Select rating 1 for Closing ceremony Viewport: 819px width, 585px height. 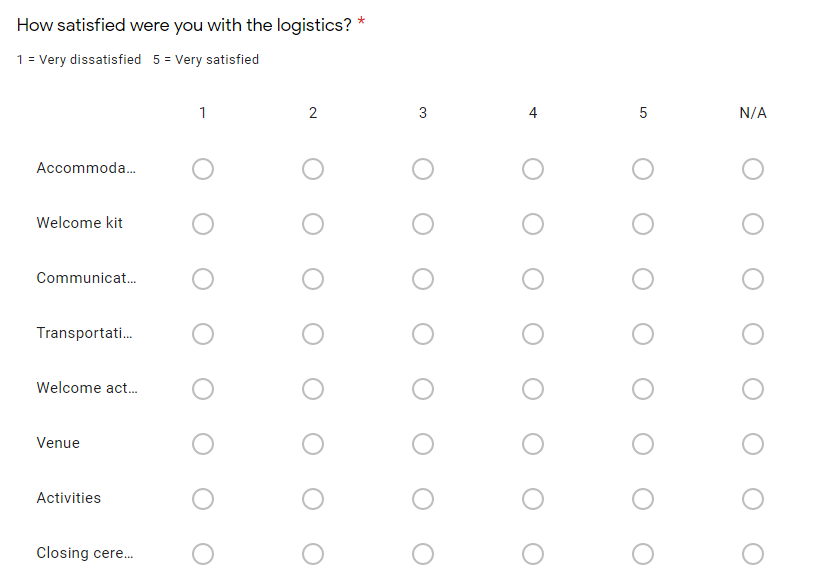point(203,554)
